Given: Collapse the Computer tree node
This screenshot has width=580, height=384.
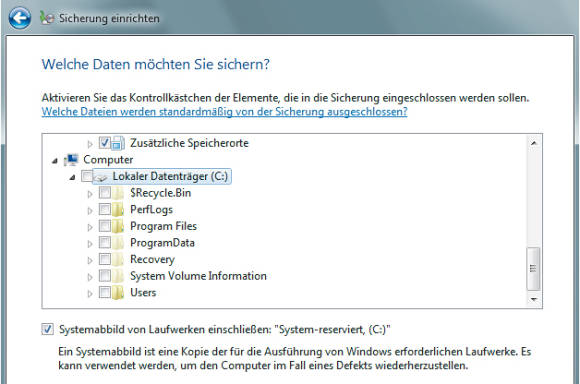Looking at the screenshot, I should coord(55,161).
